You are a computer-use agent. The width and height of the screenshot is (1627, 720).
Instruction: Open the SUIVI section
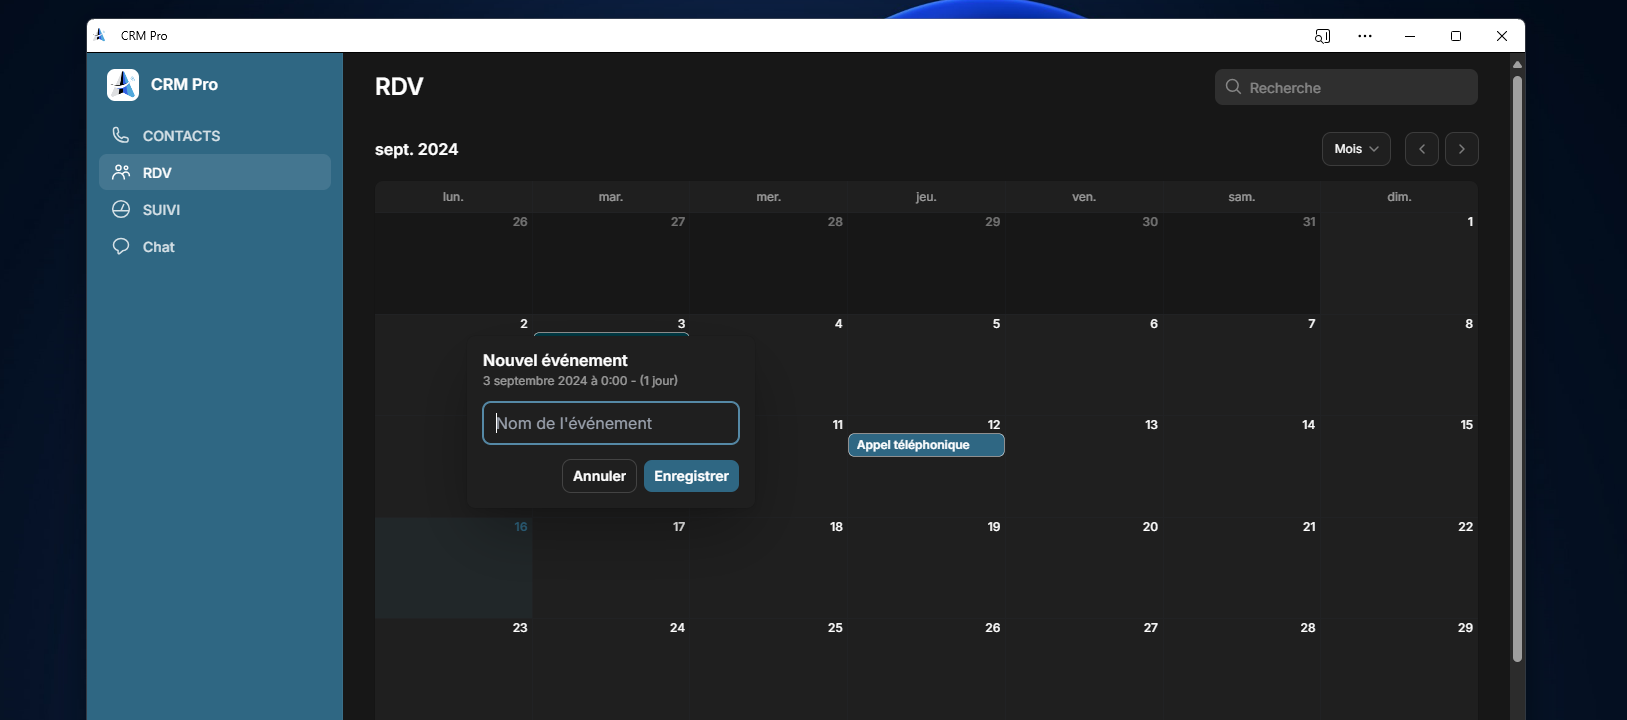pyautogui.click(x=215, y=209)
